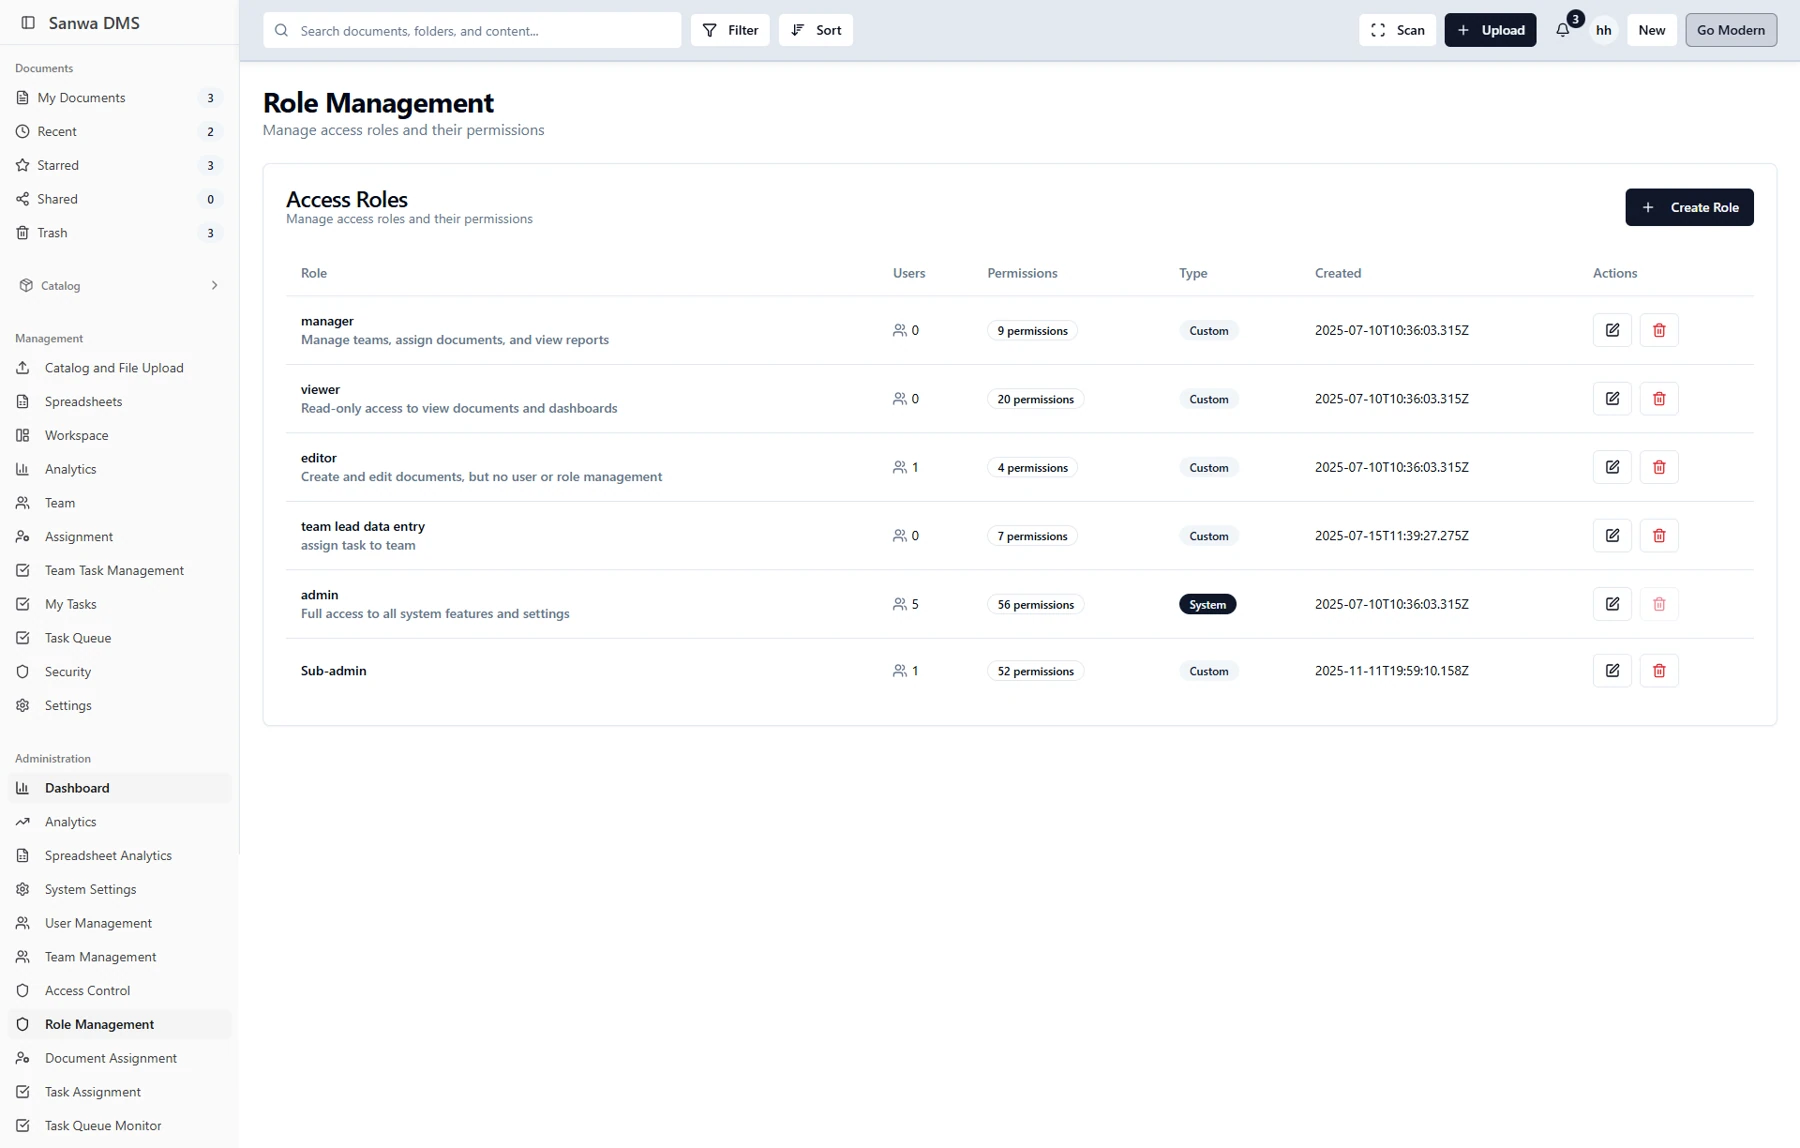Click the My Documents file icon
Viewport: 1800px width, 1148px height.
(23, 98)
